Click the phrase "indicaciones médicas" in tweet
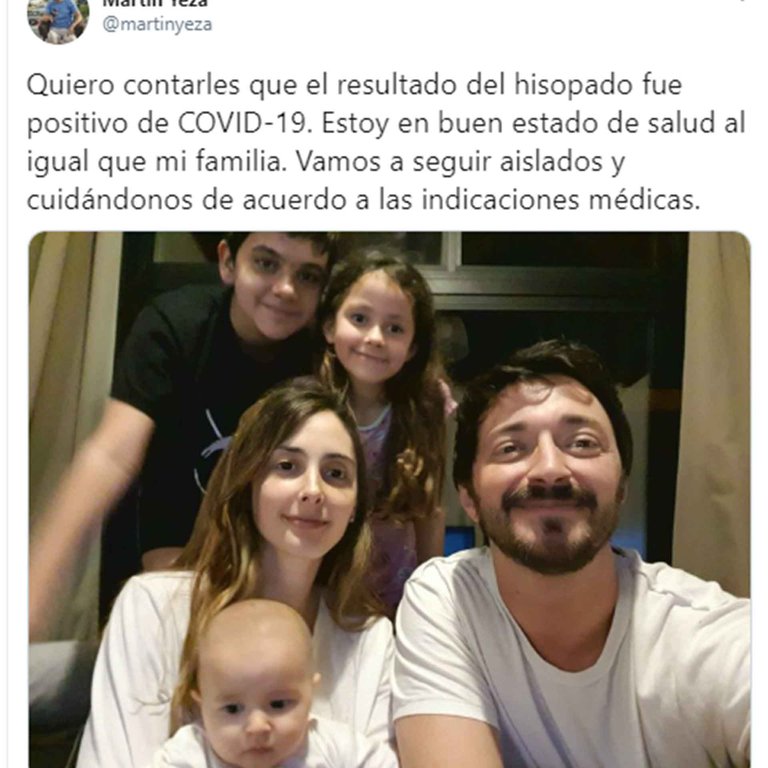The width and height of the screenshot is (768, 768). point(561,200)
